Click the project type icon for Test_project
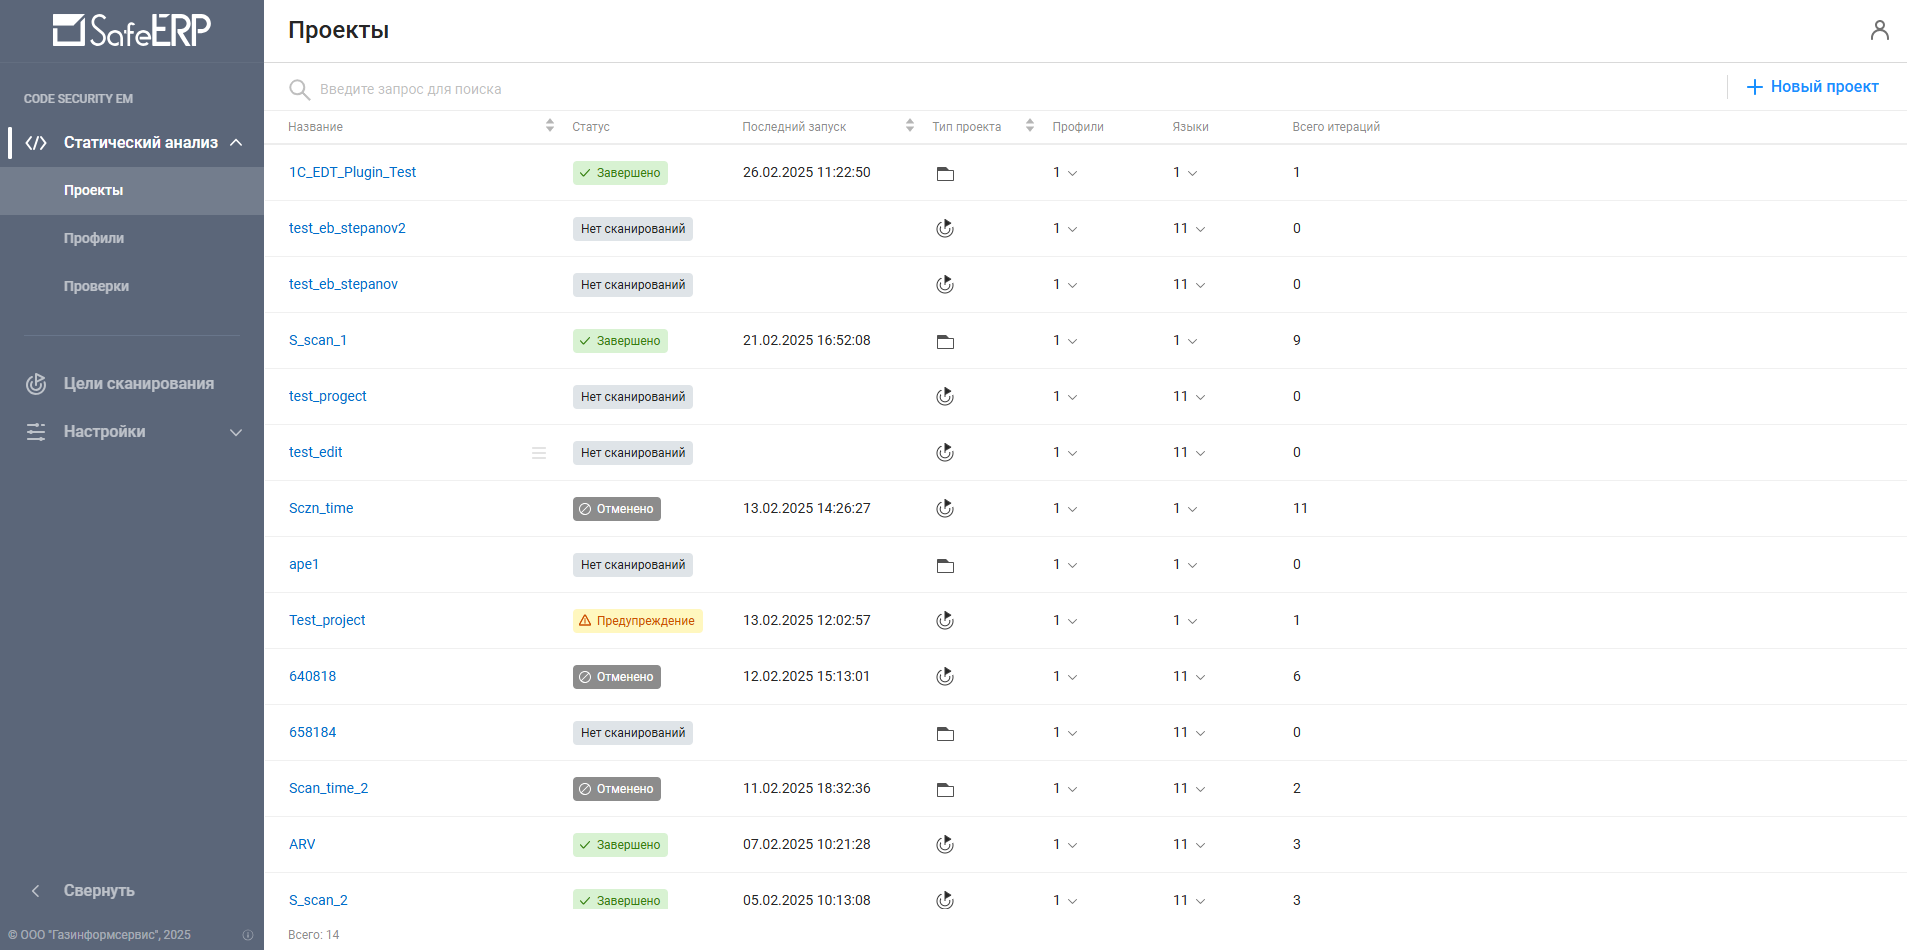1907x950 pixels. (945, 621)
